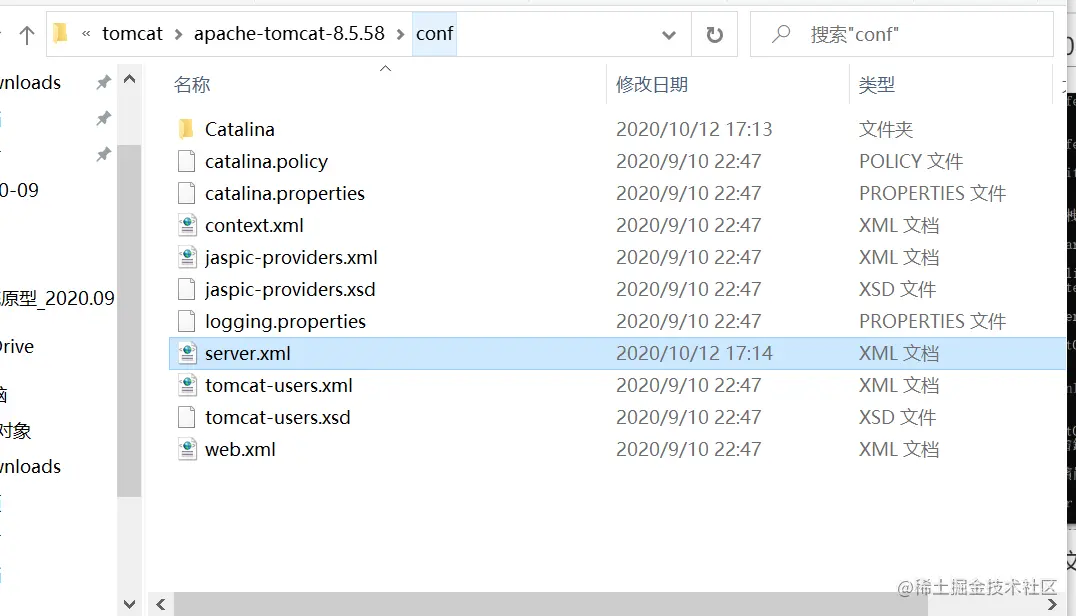This screenshot has width=1076, height=616.
Task: Select the server.xml file icon
Action: pyautogui.click(x=187, y=353)
